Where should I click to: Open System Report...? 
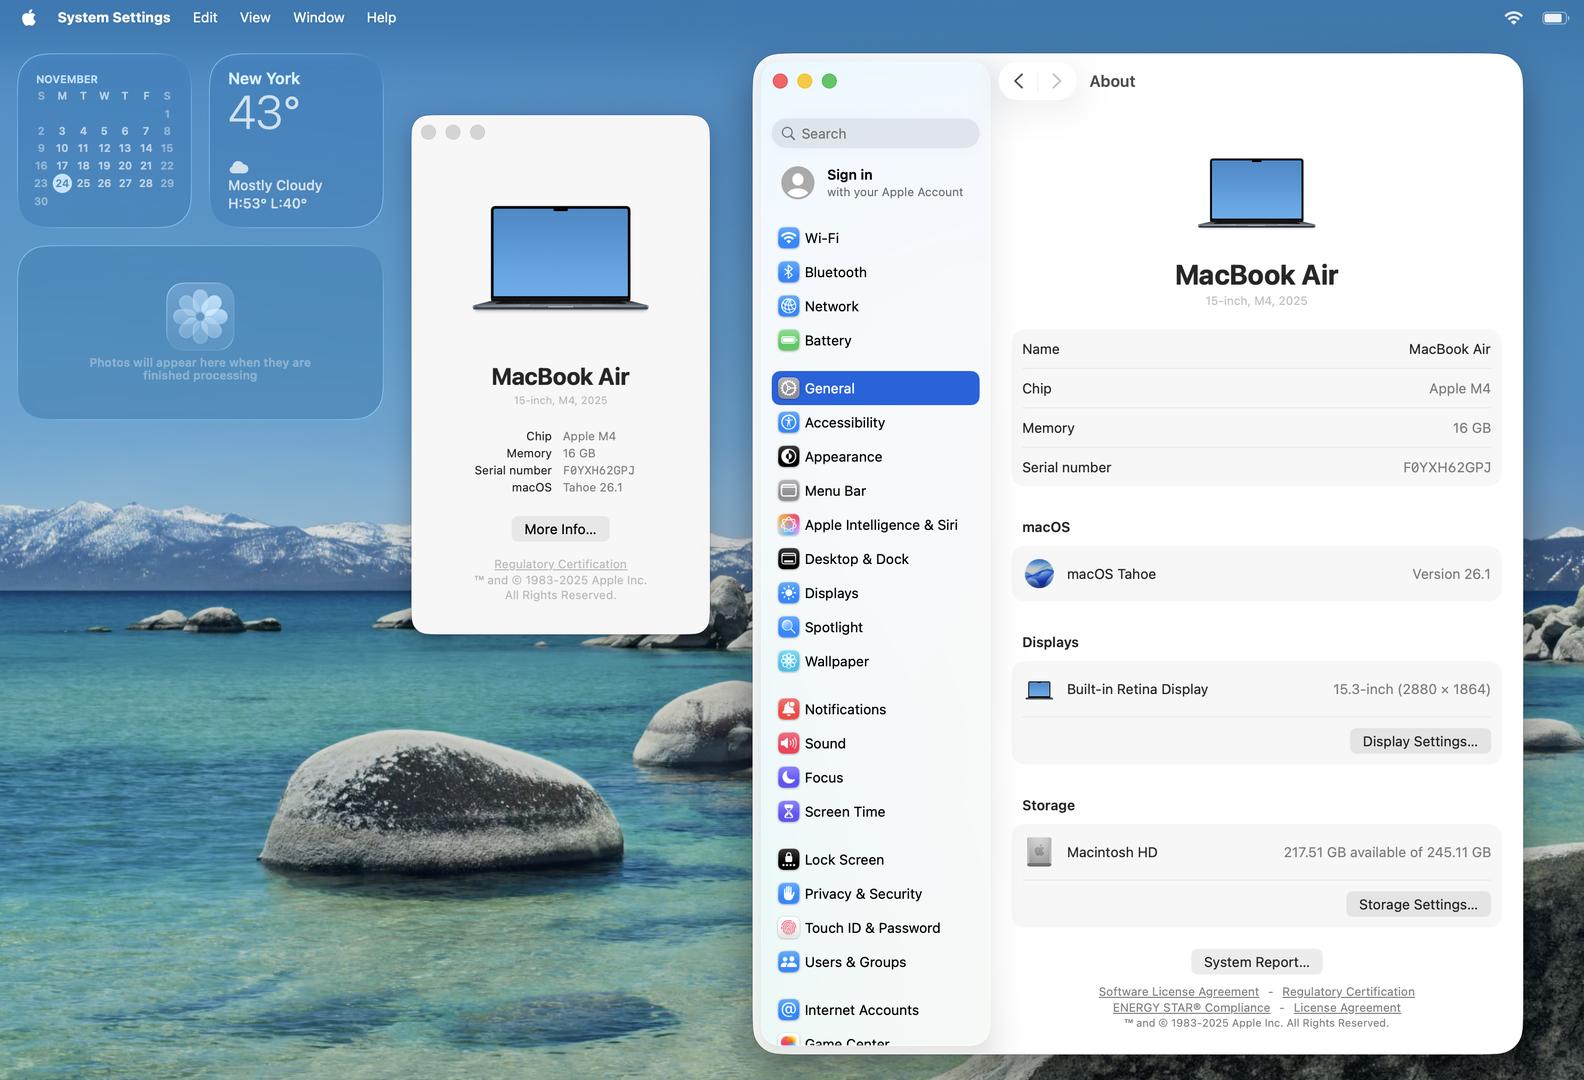[x=1256, y=962]
